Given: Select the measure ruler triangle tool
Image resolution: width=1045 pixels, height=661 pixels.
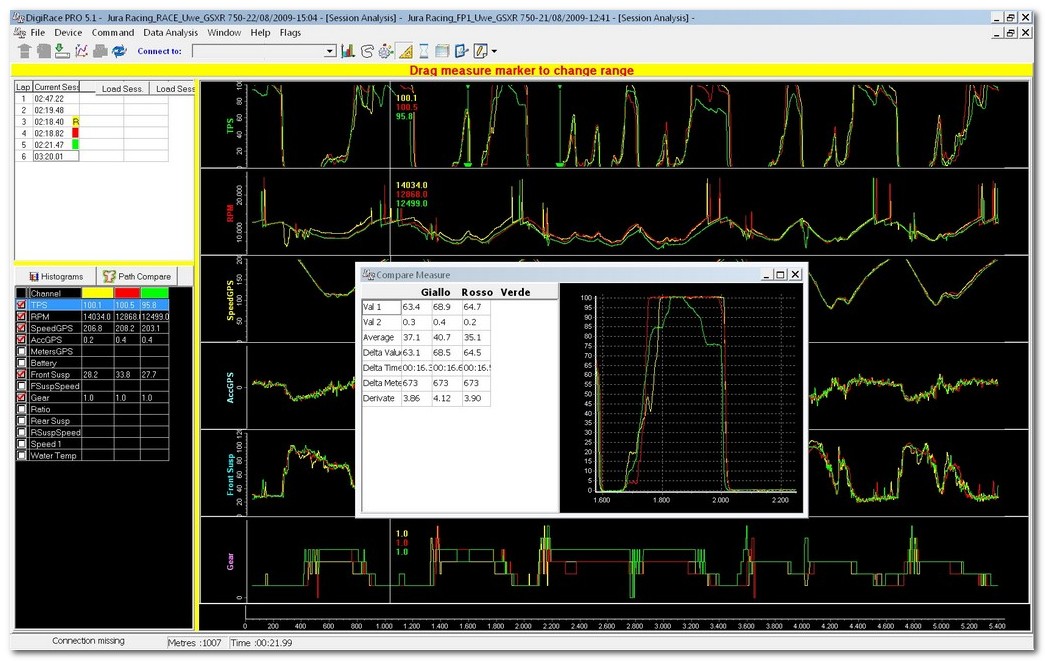Looking at the screenshot, I should (405, 51).
